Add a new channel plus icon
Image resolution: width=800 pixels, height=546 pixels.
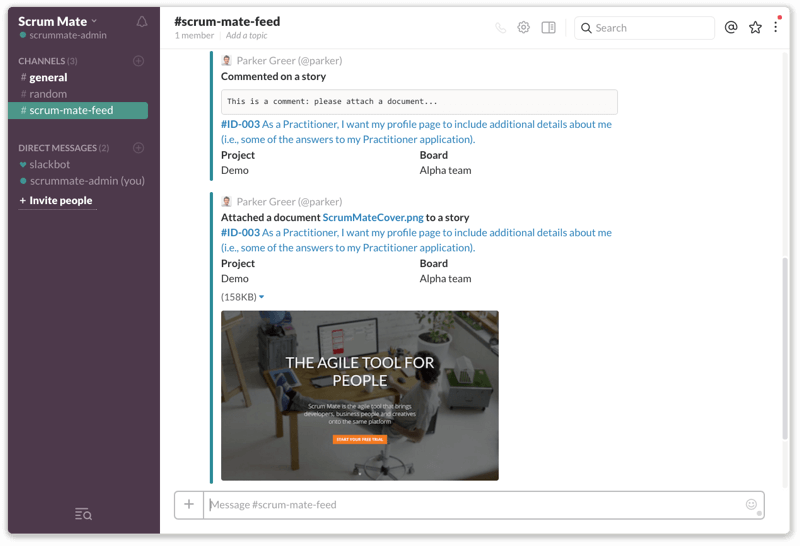(x=138, y=61)
